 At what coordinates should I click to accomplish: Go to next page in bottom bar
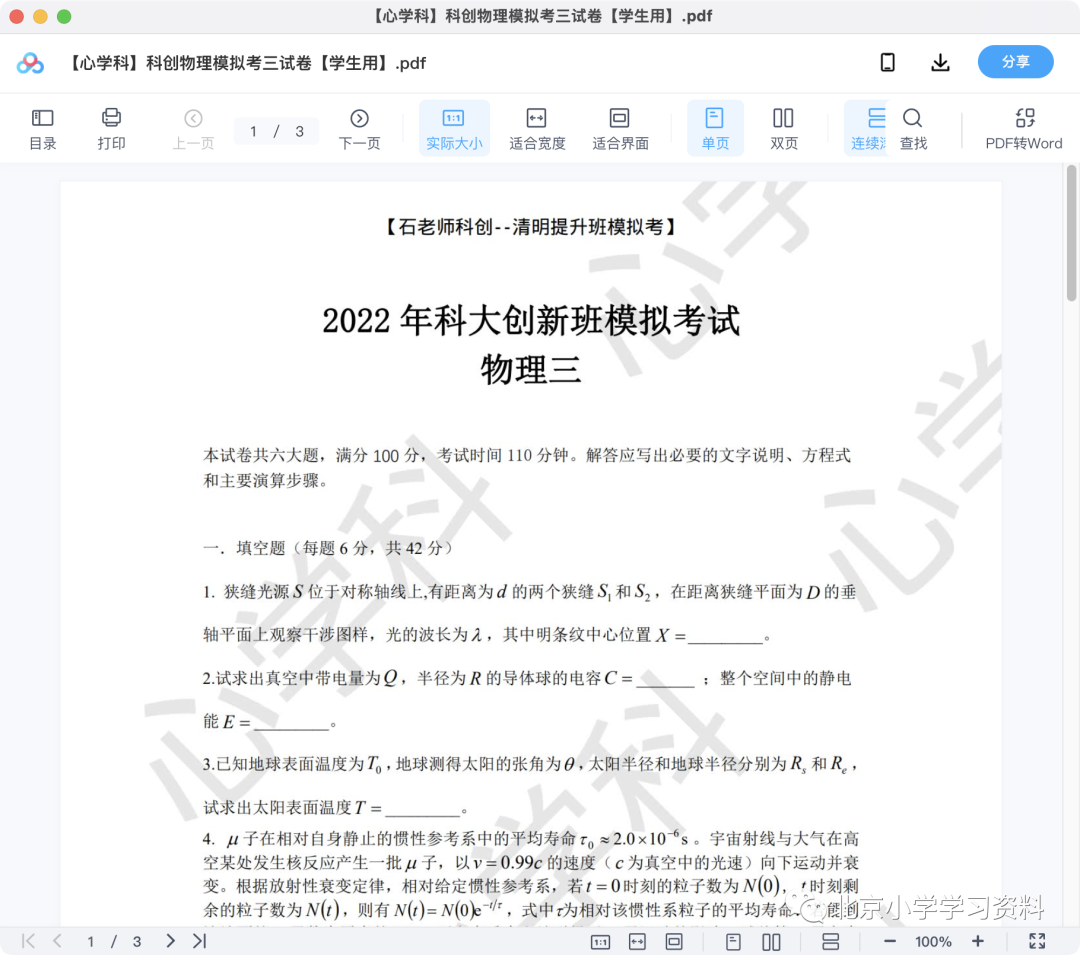coord(170,941)
